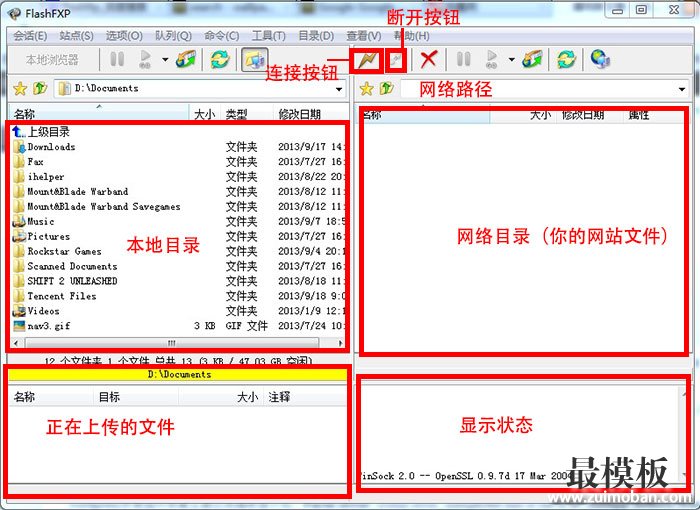Select the Downloads folder
Screen dimensions: 700x510
(50, 147)
